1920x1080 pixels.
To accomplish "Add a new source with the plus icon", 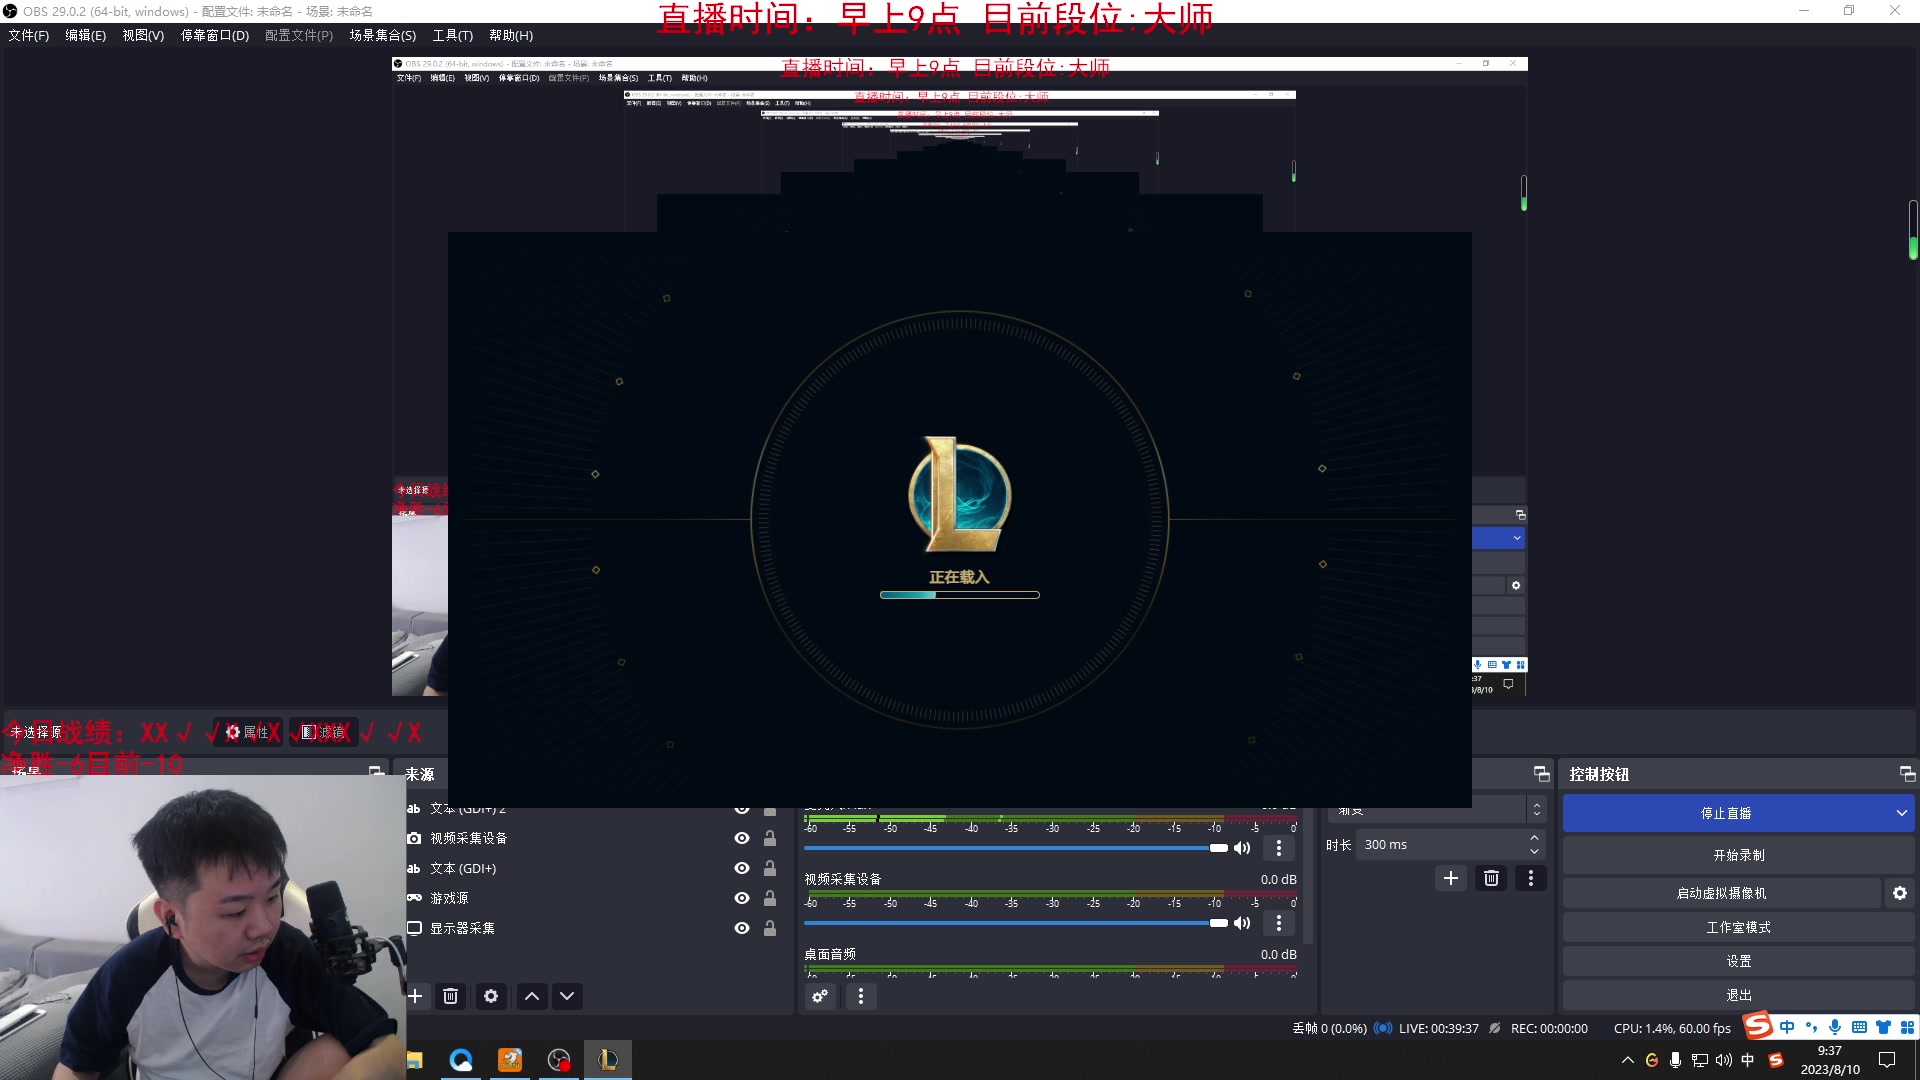I will (x=415, y=996).
